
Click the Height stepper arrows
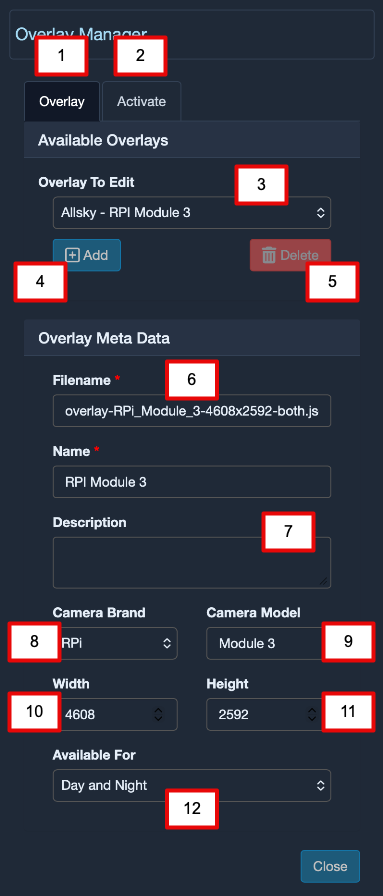(312, 714)
